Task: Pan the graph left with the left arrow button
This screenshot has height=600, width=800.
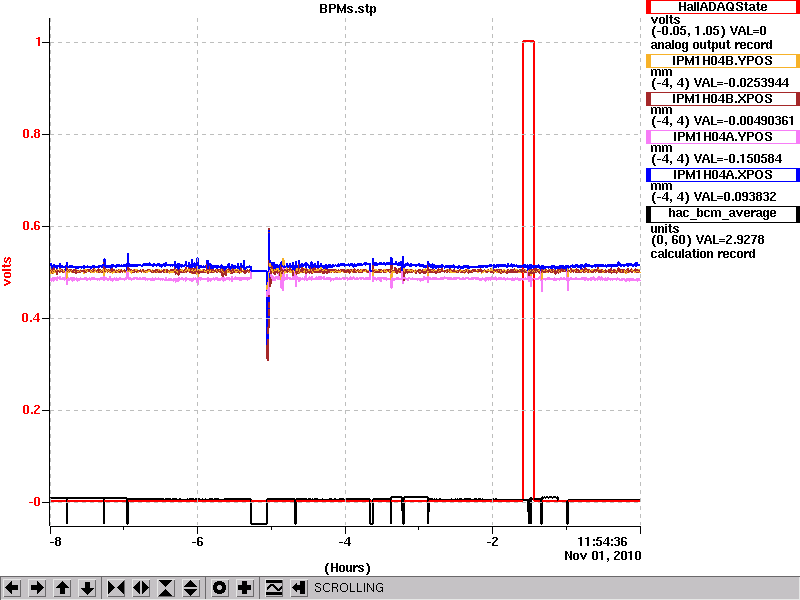Action: [12, 588]
